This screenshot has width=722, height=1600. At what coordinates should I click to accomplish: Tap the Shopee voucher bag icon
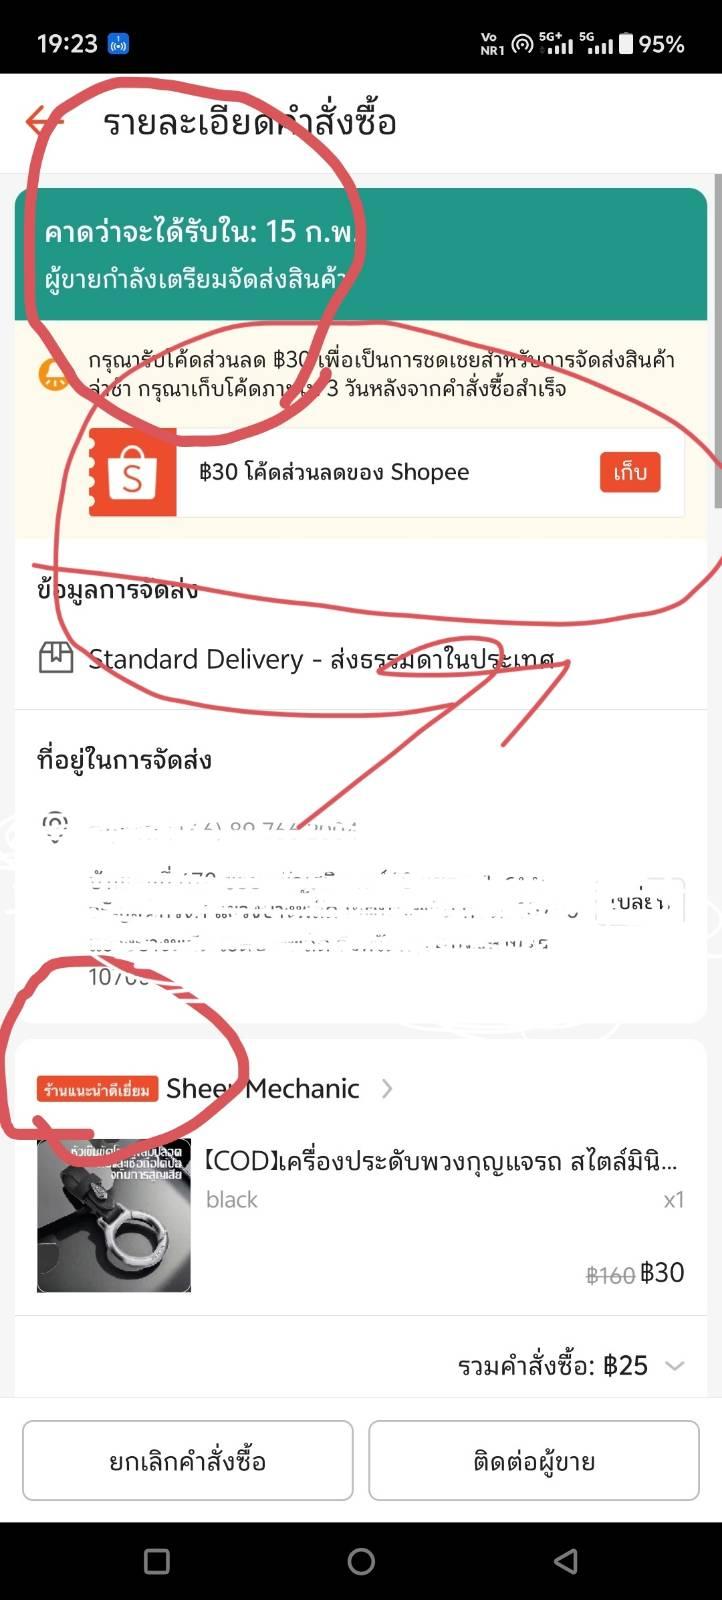pos(132,473)
